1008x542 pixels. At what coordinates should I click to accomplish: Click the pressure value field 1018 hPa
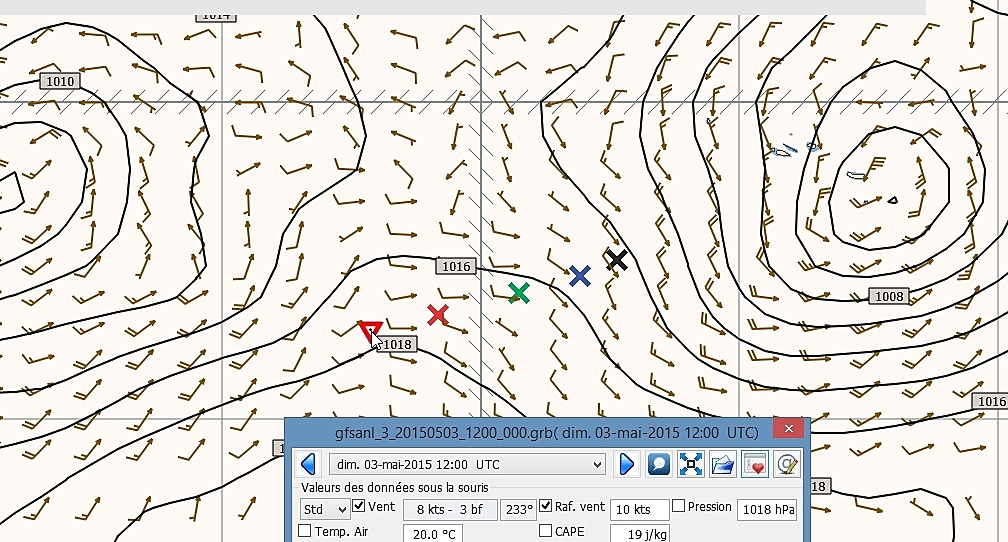(767, 509)
